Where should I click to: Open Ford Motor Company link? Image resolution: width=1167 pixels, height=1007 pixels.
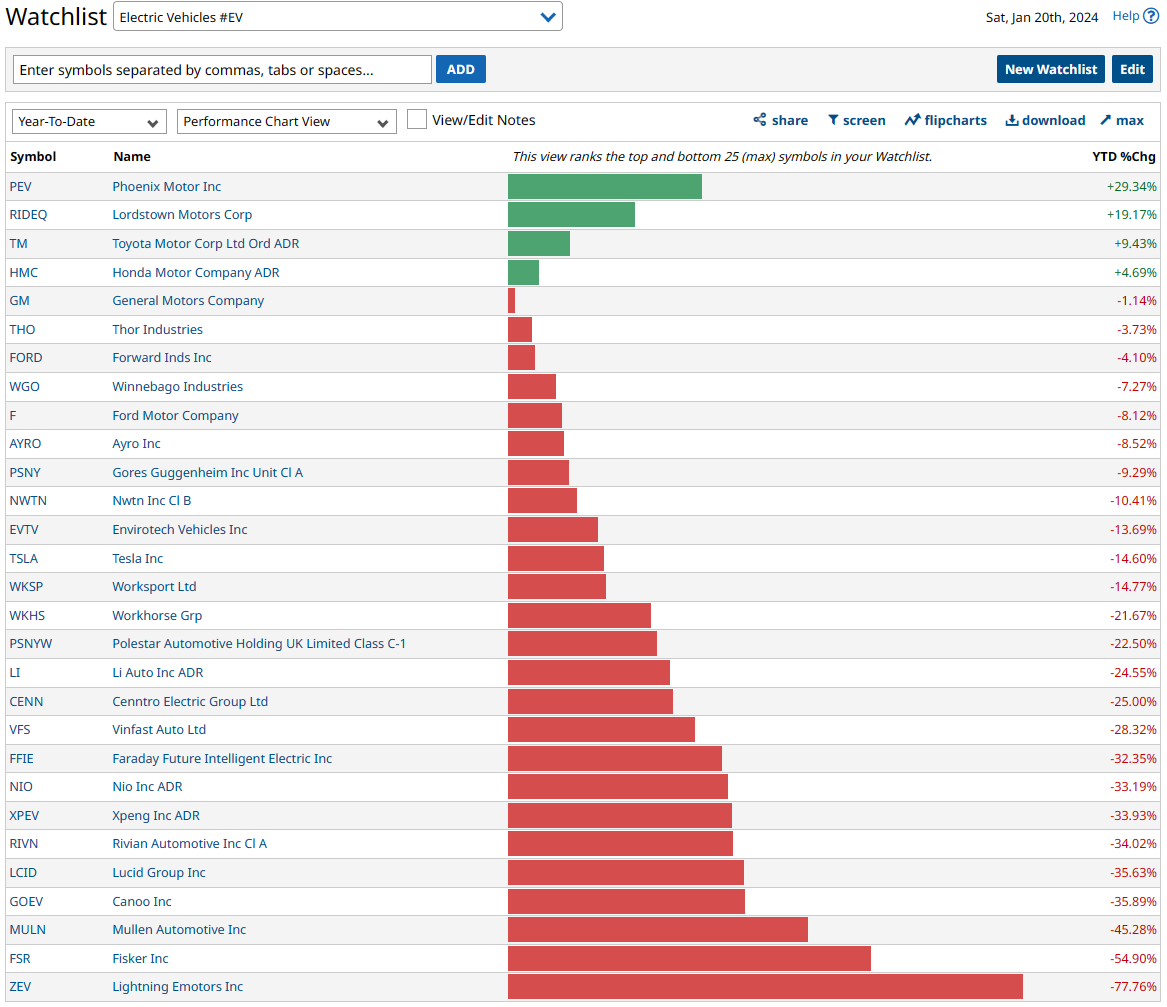click(176, 415)
